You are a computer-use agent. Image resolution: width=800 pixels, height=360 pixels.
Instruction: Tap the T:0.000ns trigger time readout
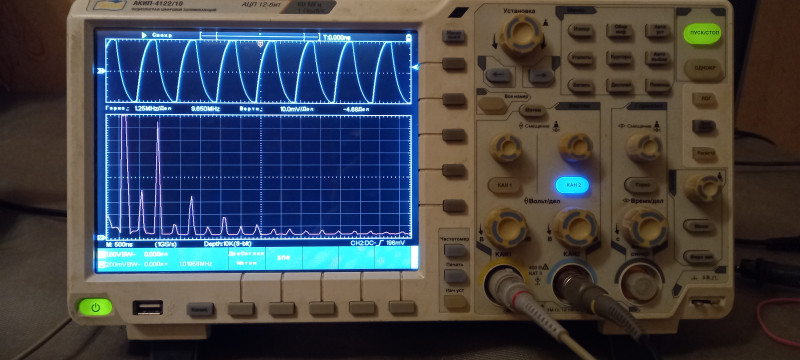[x=336, y=37]
